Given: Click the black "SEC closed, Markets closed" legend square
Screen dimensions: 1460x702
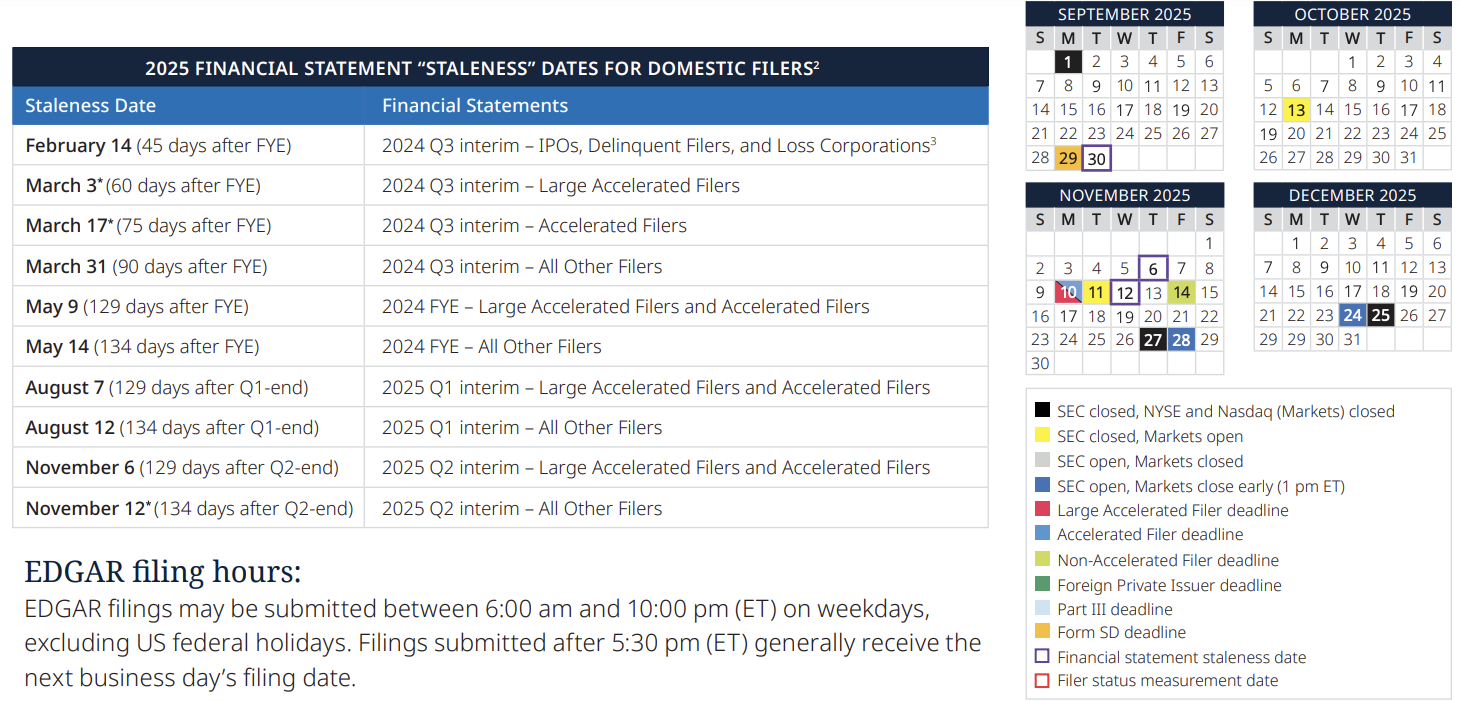Looking at the screenshot, I should coord(1040,410).
